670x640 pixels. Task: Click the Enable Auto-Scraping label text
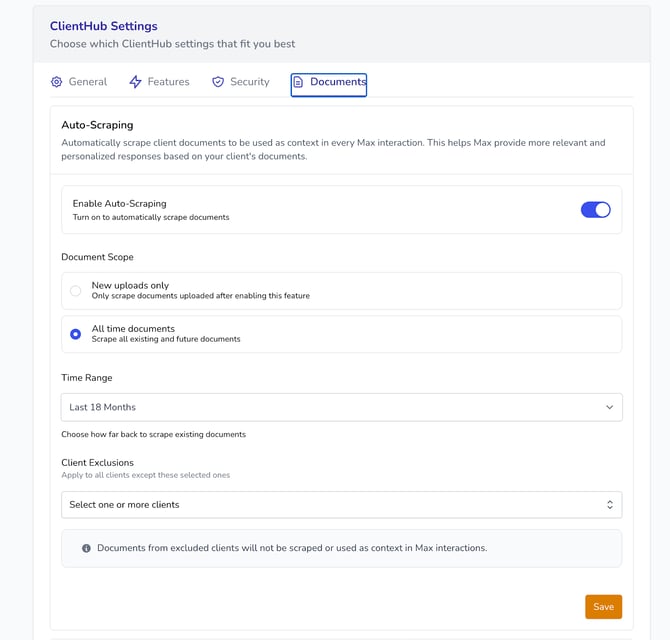[119, 203]
